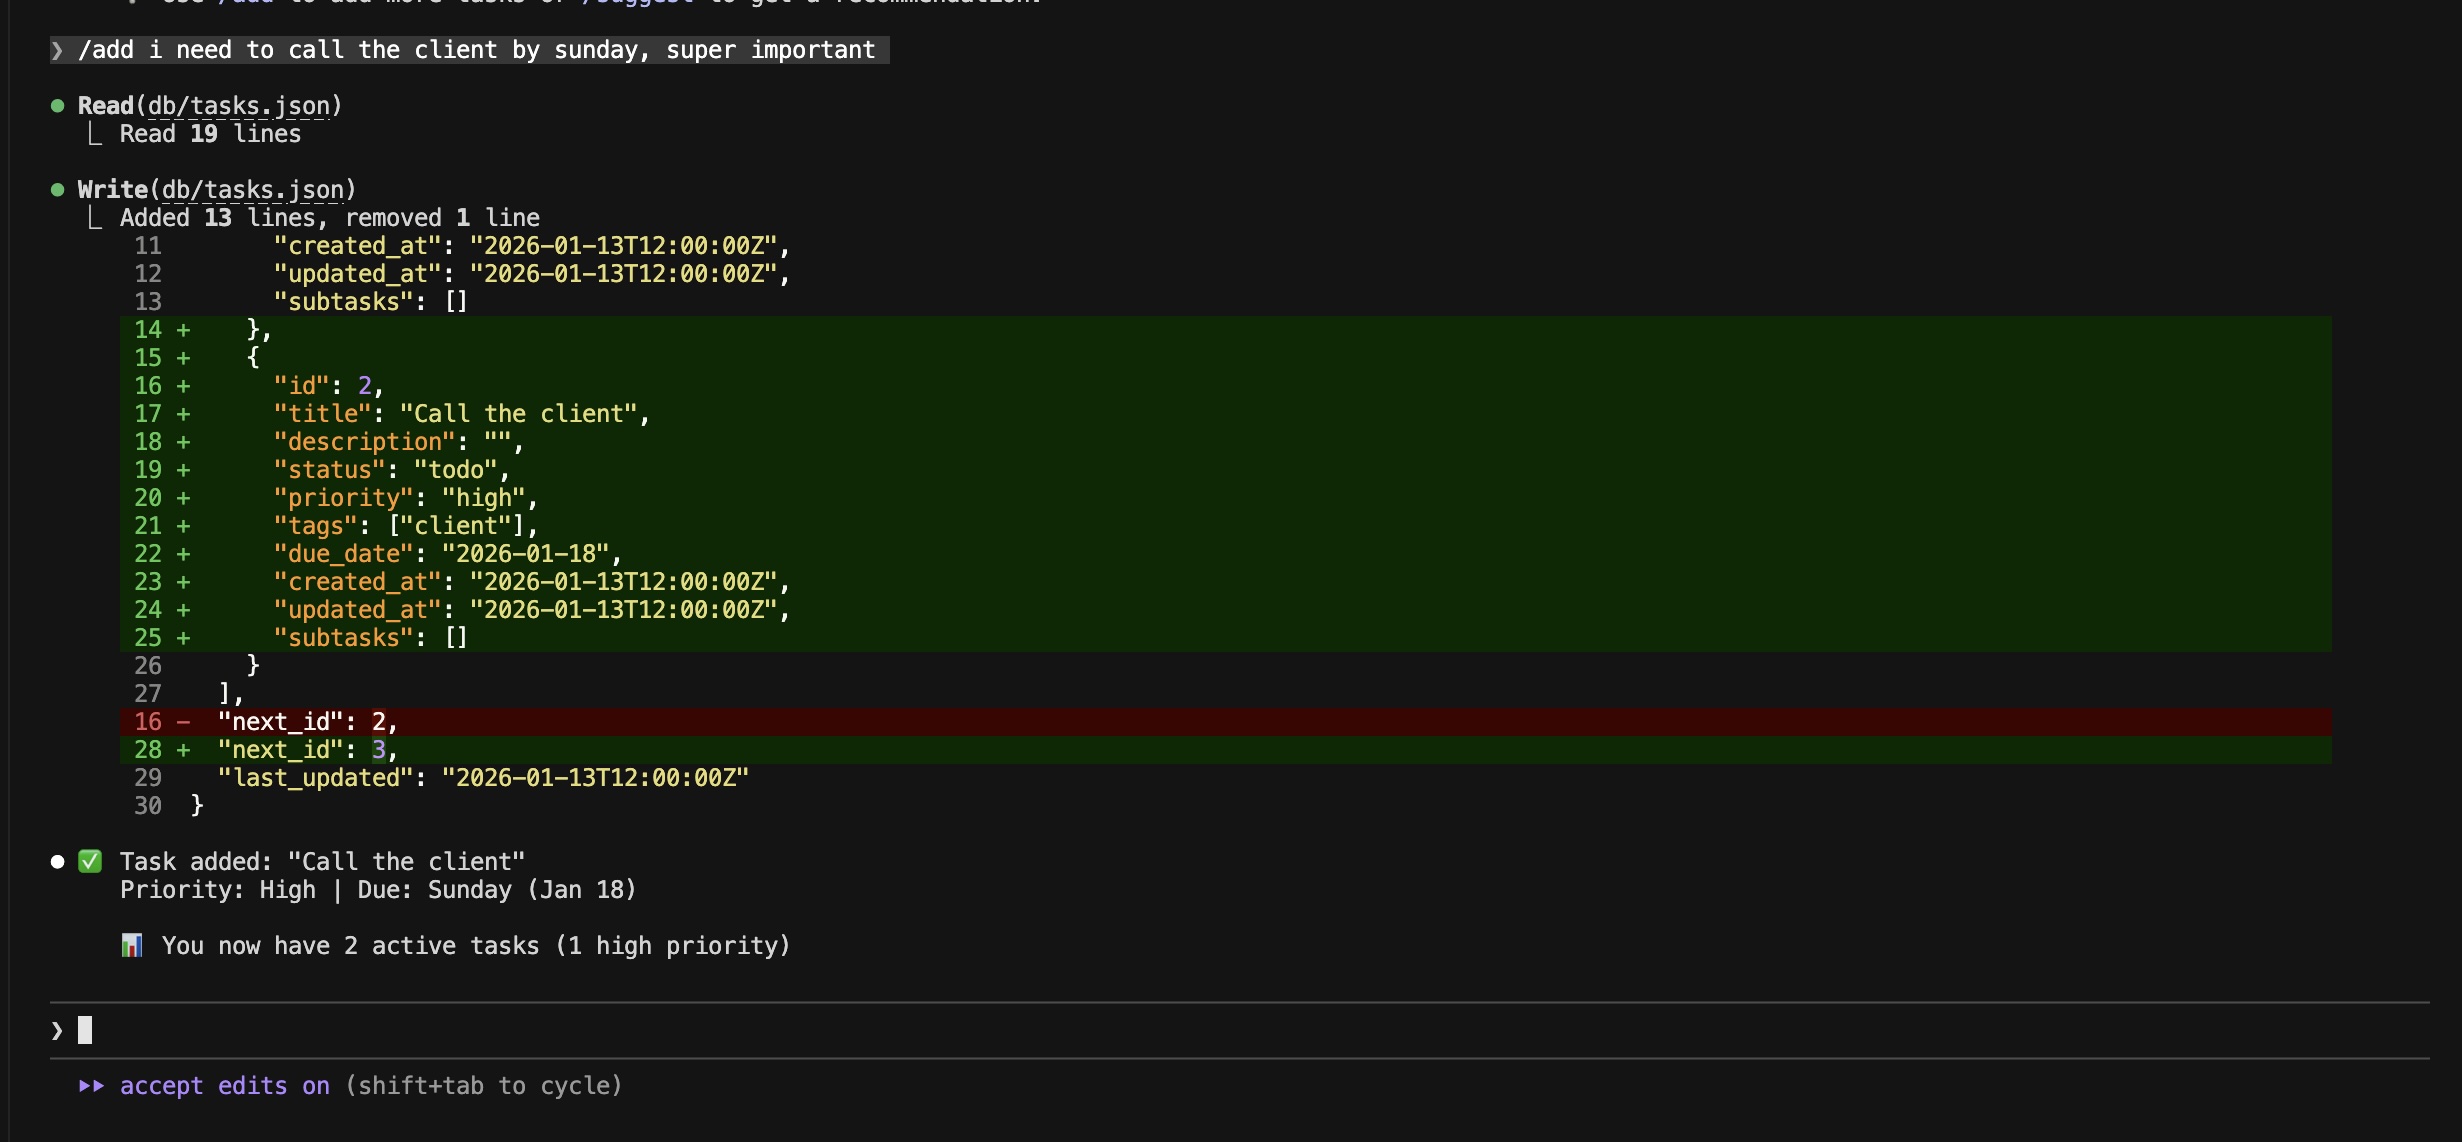Click the "Call the client" title line
The image size is (2462, 1142).
pyautogui.click(x=461, y=414)
